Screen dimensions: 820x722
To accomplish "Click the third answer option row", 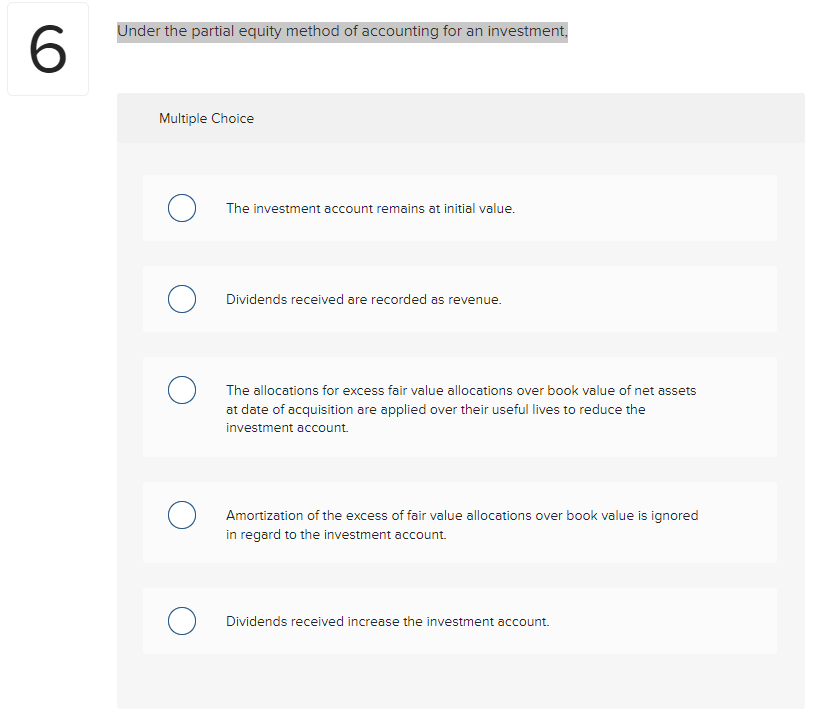I will tap(460, 407).
